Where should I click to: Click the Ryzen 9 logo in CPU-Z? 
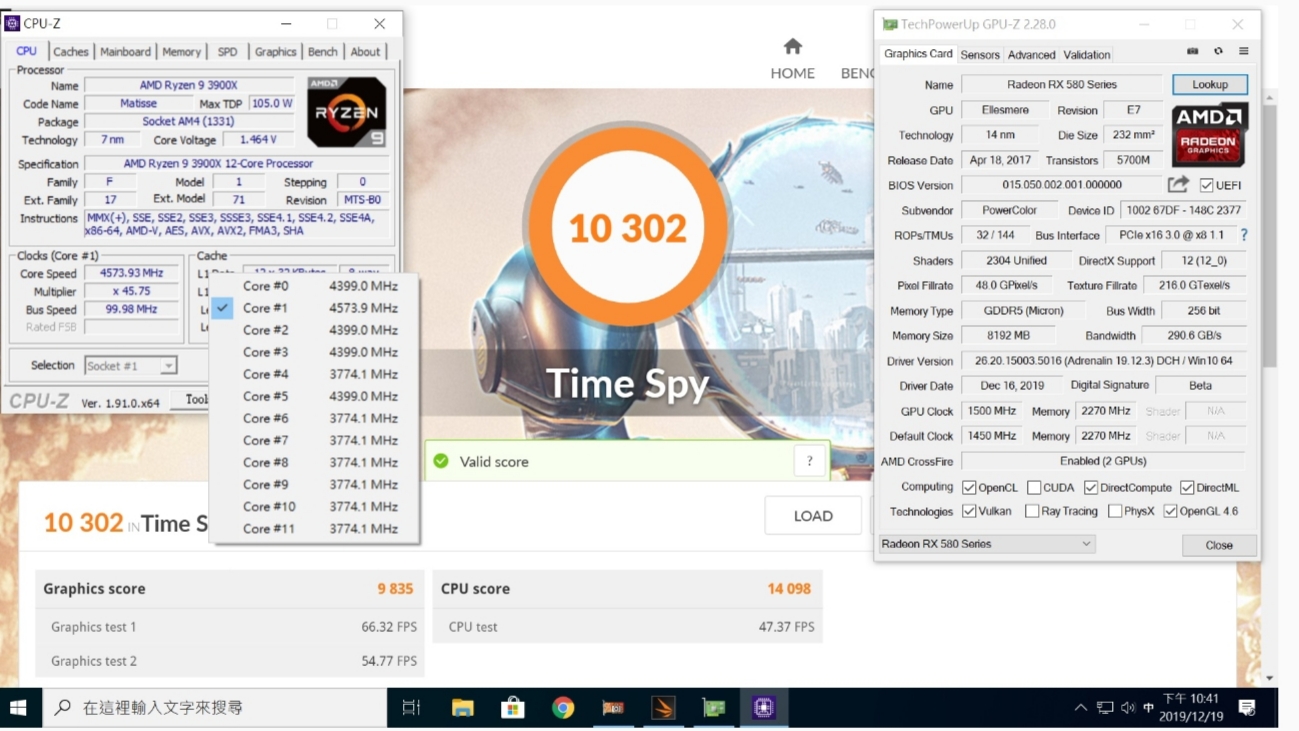point(346,113)
